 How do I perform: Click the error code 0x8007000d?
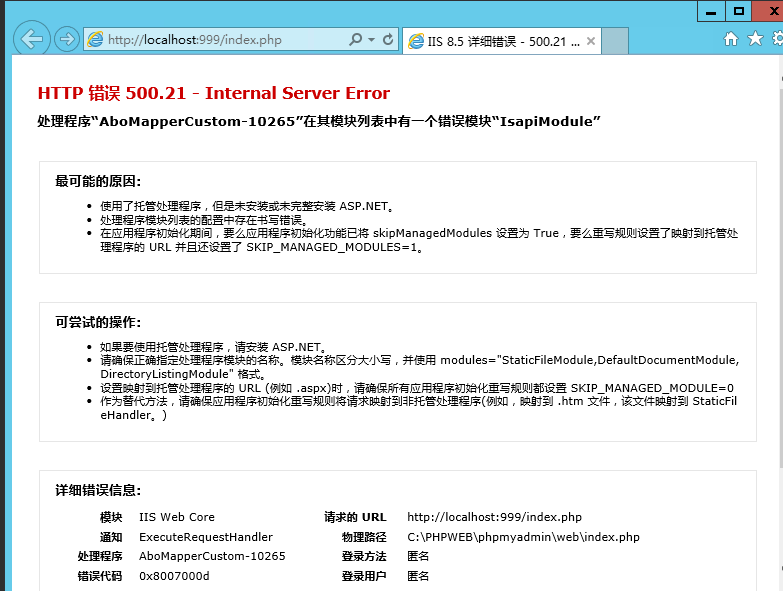pyautogui.click(x=174, y=576)
